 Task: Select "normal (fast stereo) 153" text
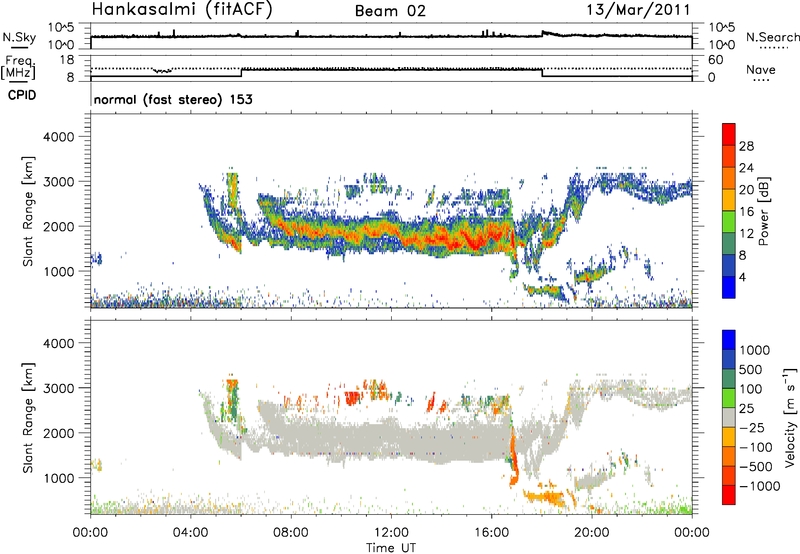pyautogui.click(x=173, y=99)
